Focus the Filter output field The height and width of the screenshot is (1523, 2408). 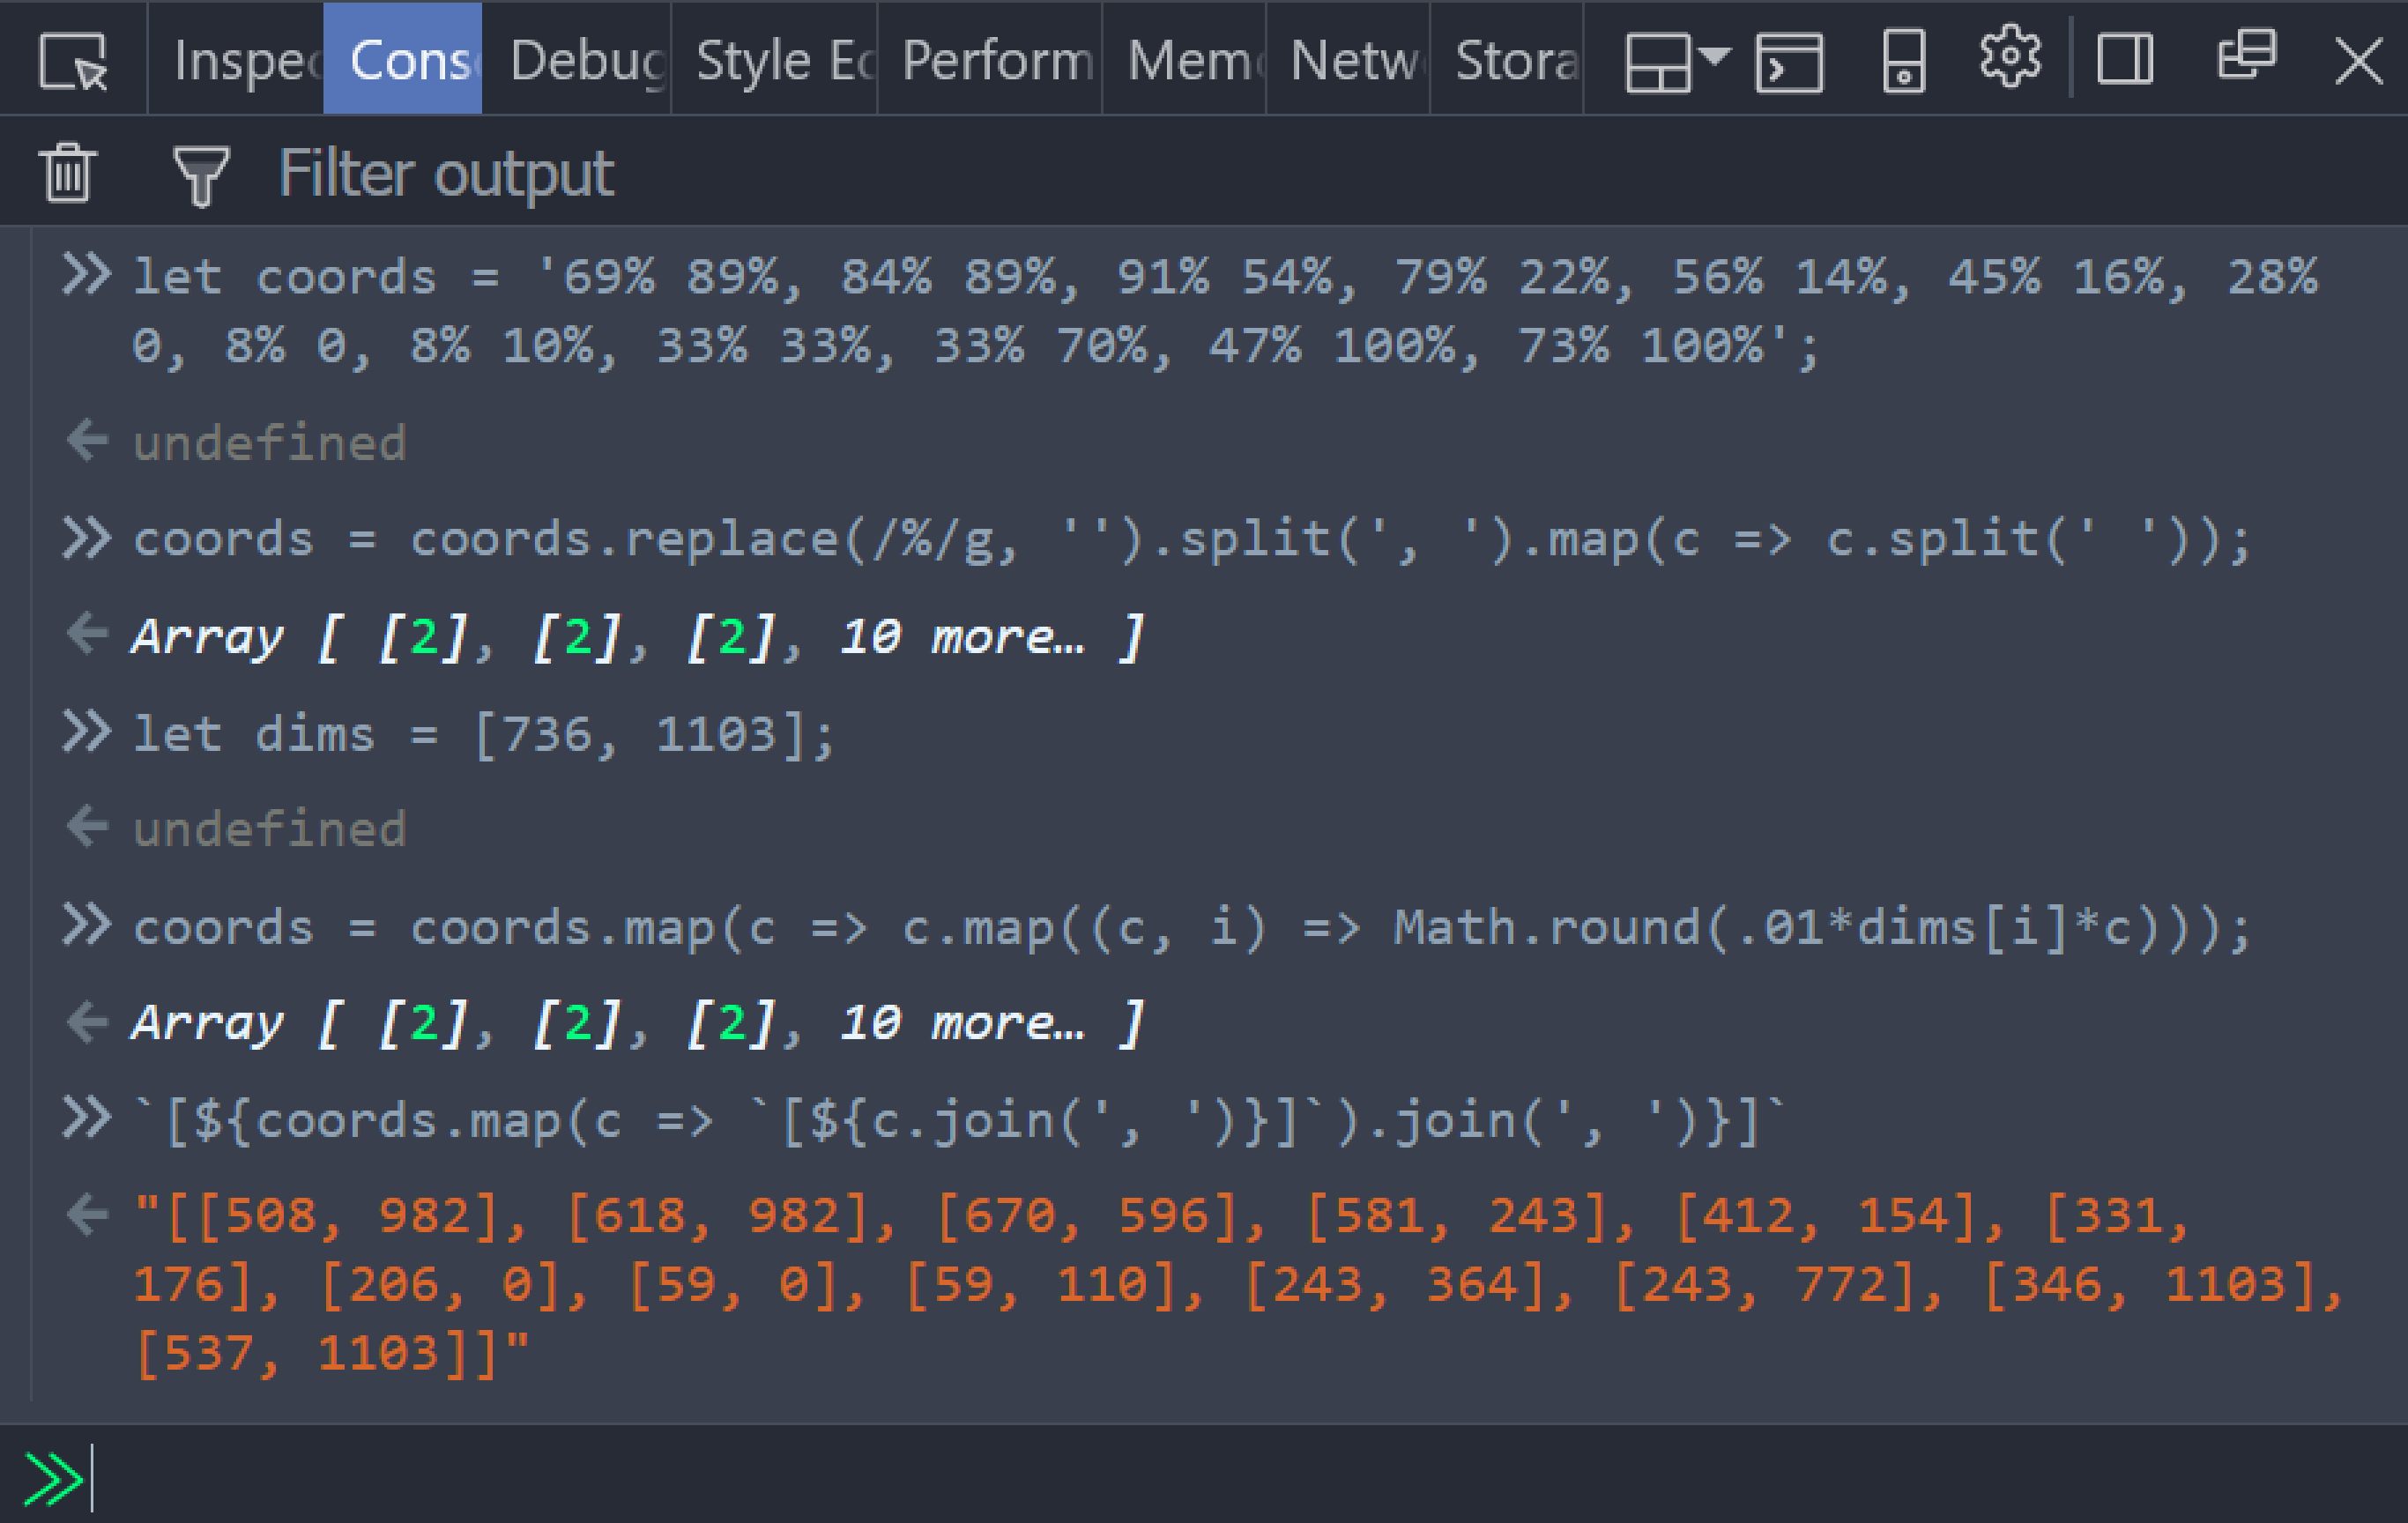[x=1330, y=173]
